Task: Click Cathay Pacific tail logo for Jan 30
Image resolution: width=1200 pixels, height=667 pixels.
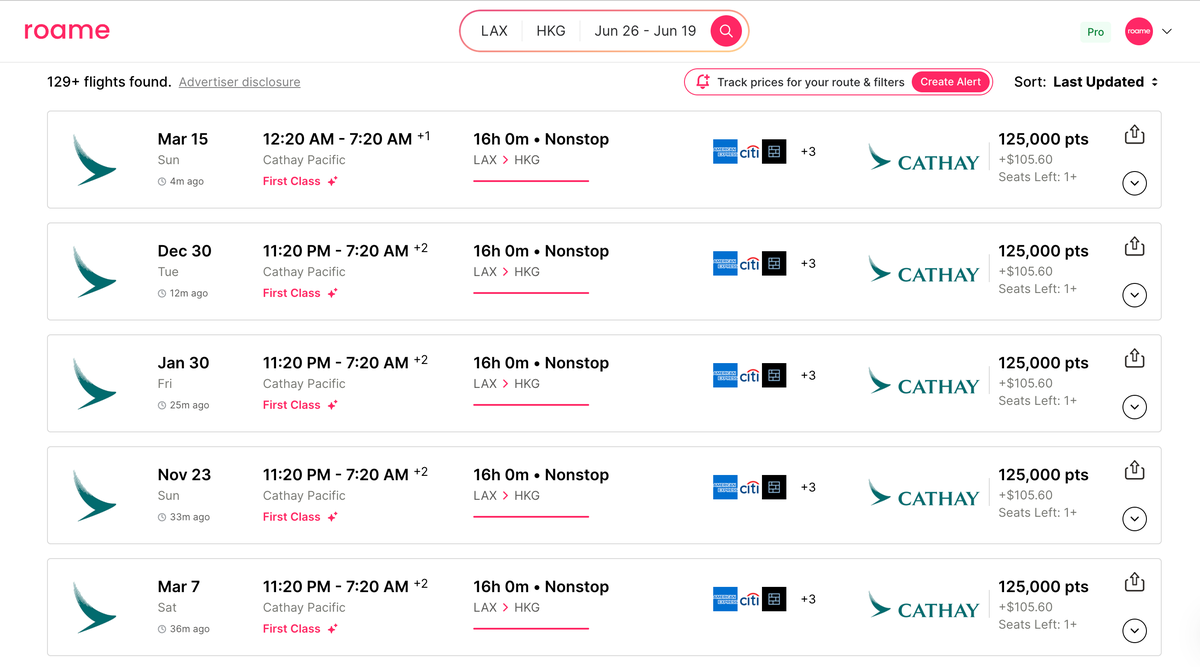Action: point(94,384)
